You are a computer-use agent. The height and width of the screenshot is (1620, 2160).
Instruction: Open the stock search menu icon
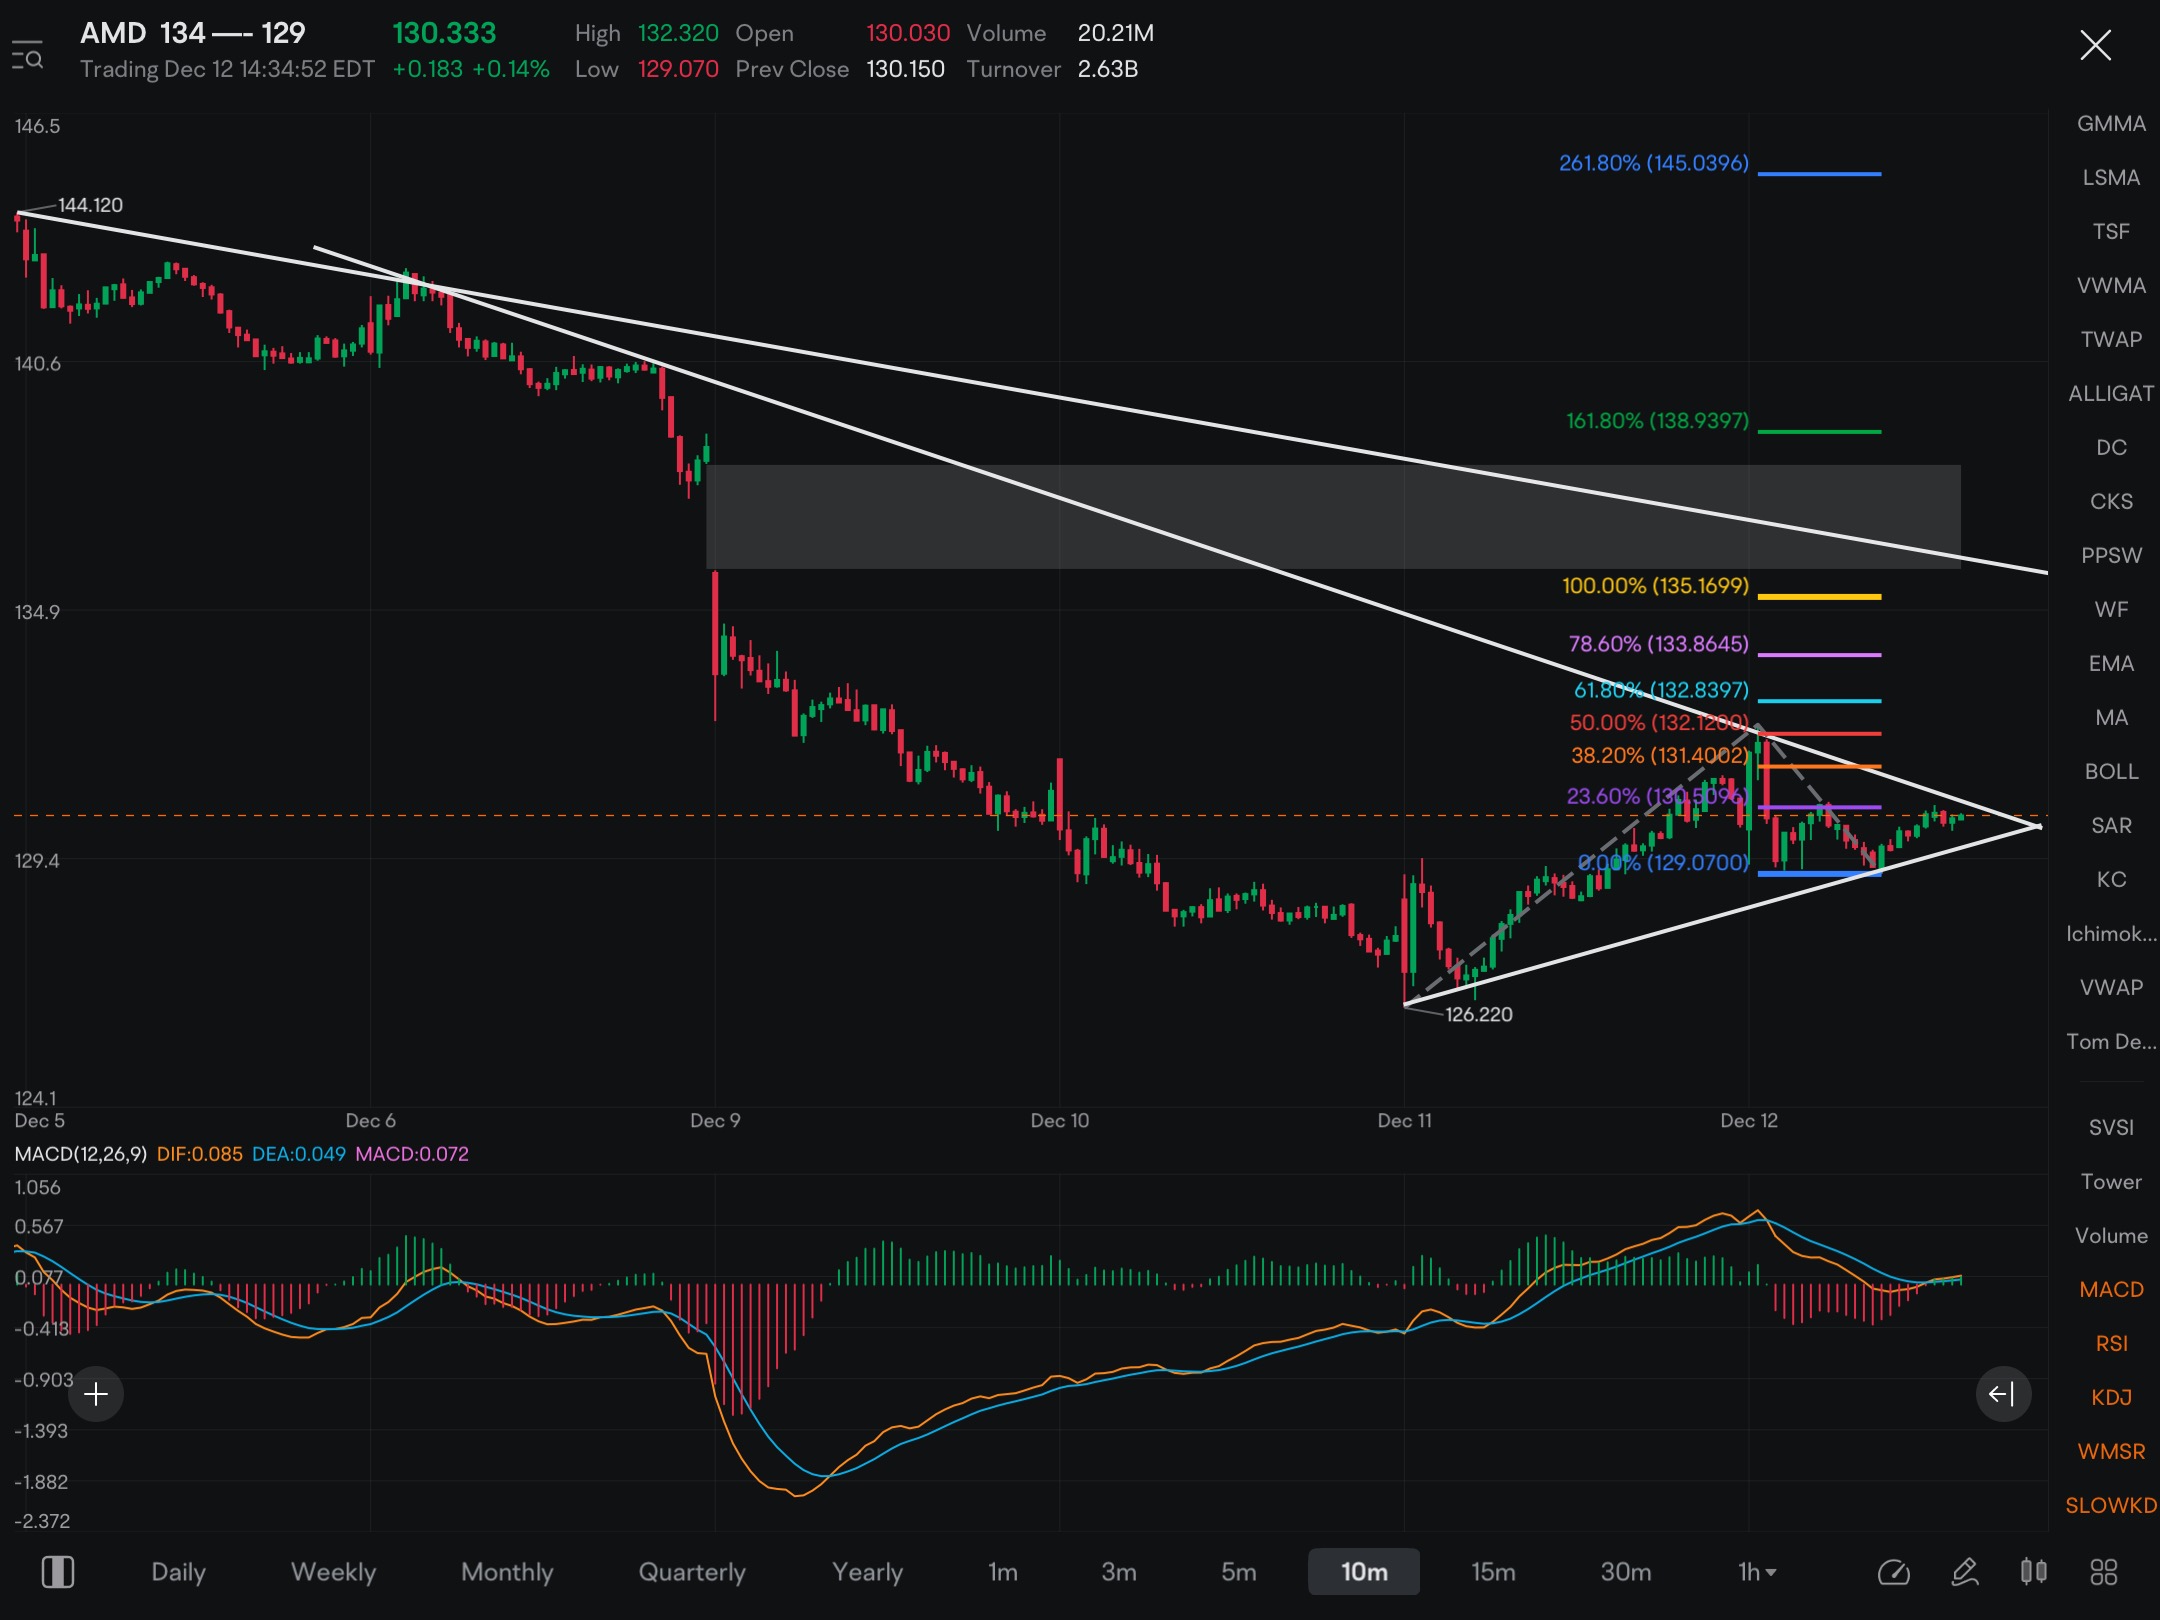coord(27,55)
